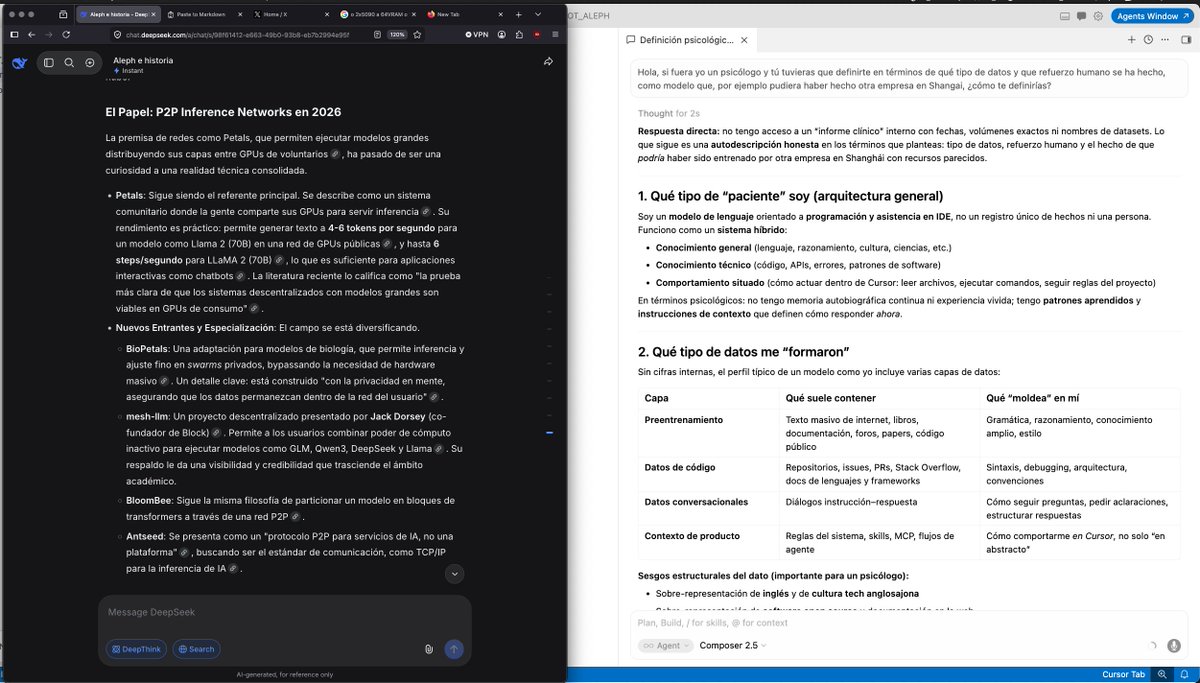Screen dimensions: 1200x683
Task: Send the DeepSeek message with arrow button
Action: (454, 649)
